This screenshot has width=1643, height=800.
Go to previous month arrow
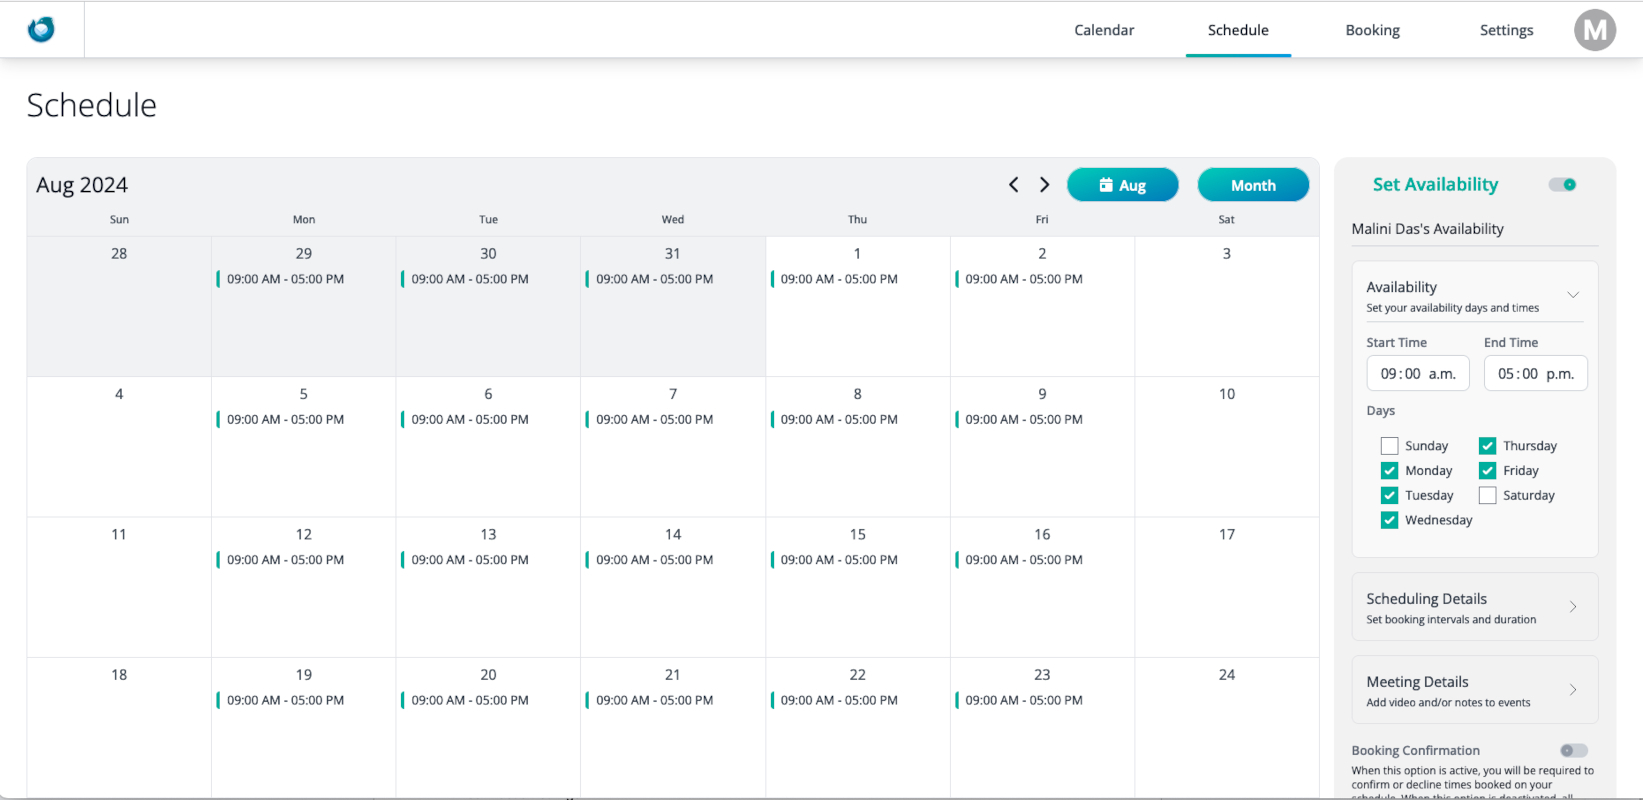pos(1013,185)
